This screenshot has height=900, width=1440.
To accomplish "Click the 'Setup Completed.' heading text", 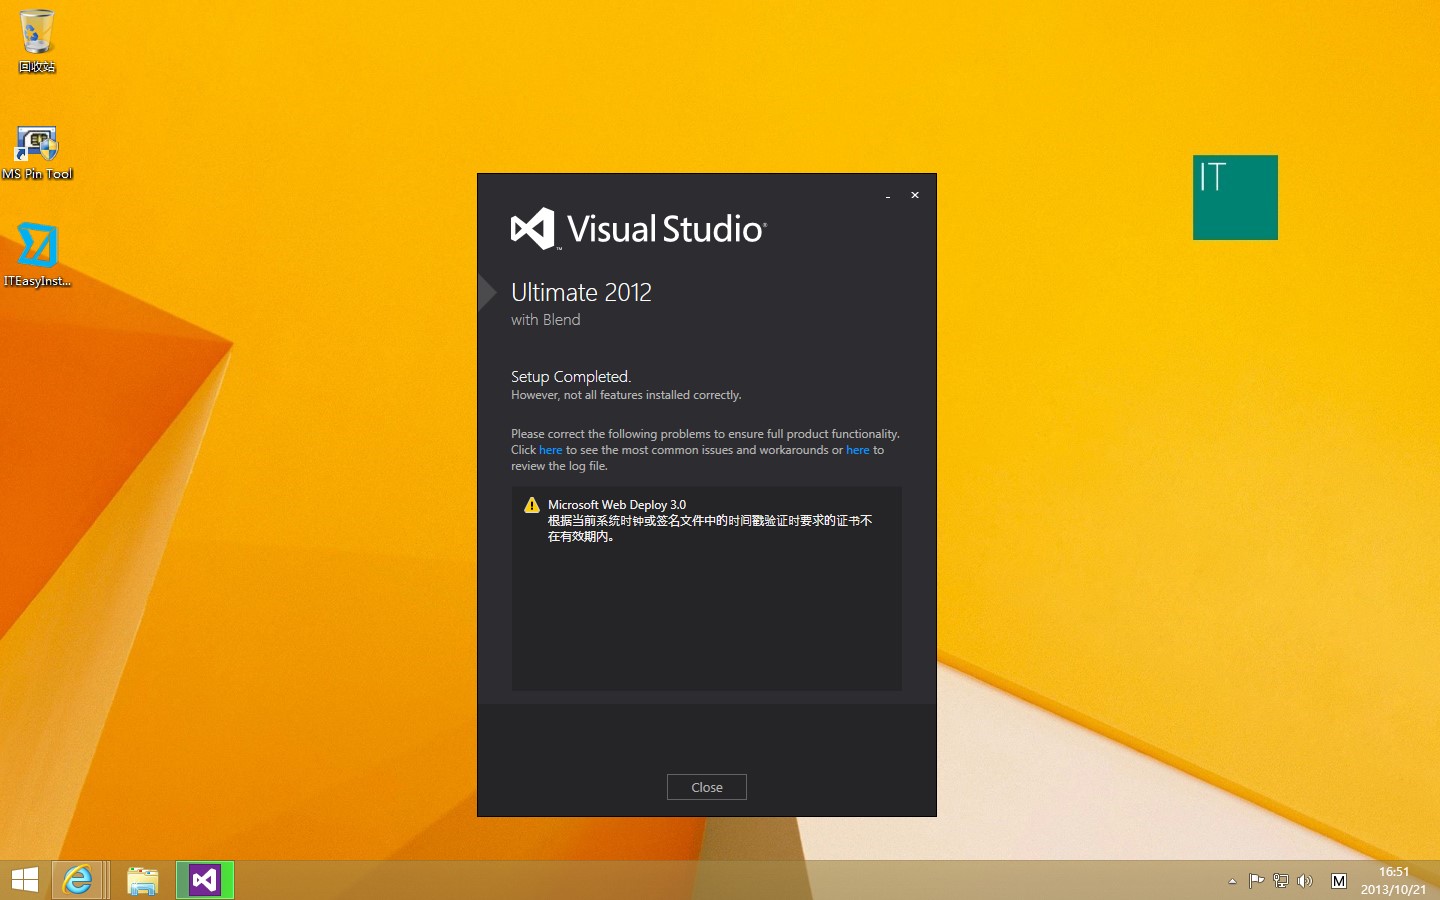I will click(x=571, y=377).
